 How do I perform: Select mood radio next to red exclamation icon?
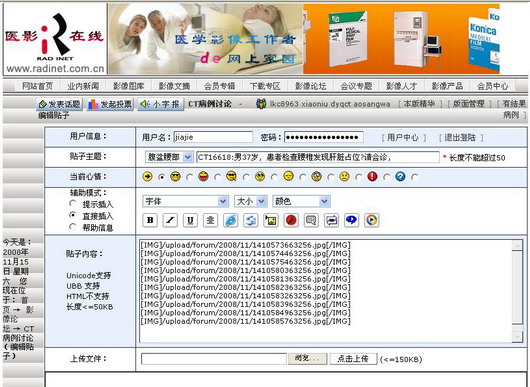click(387, 177)
